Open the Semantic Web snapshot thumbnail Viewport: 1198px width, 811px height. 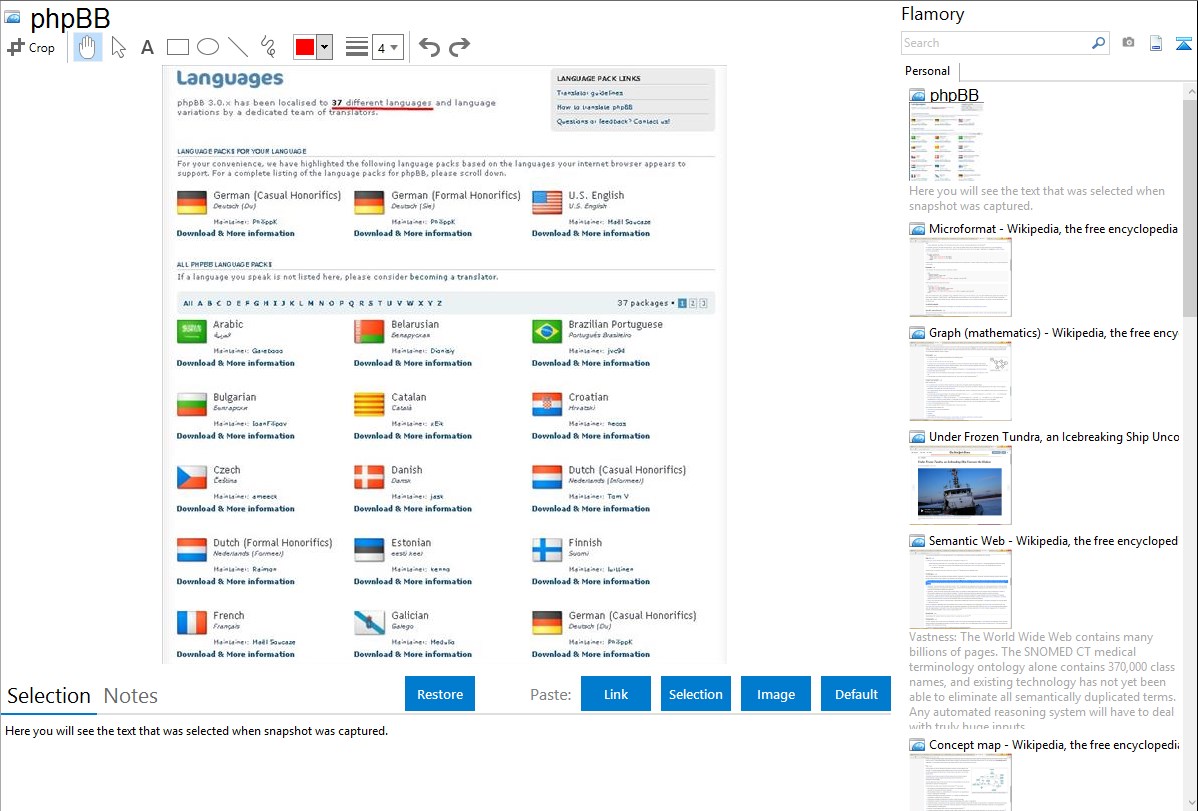tap(960, 589)
